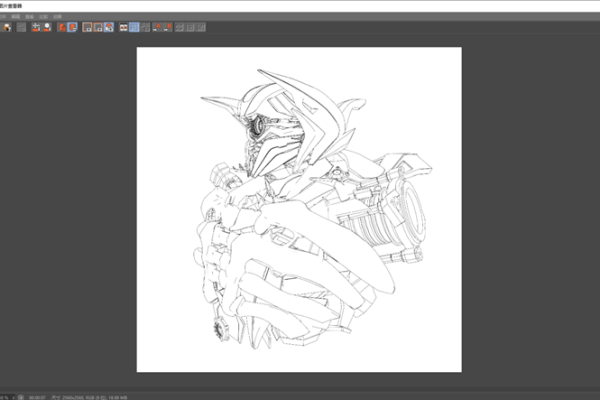The height and width of the screenshot is (400, 600).
Task: Toggle the highlighted blue grid icon in toolbar
Action: [x=134, y=27]
